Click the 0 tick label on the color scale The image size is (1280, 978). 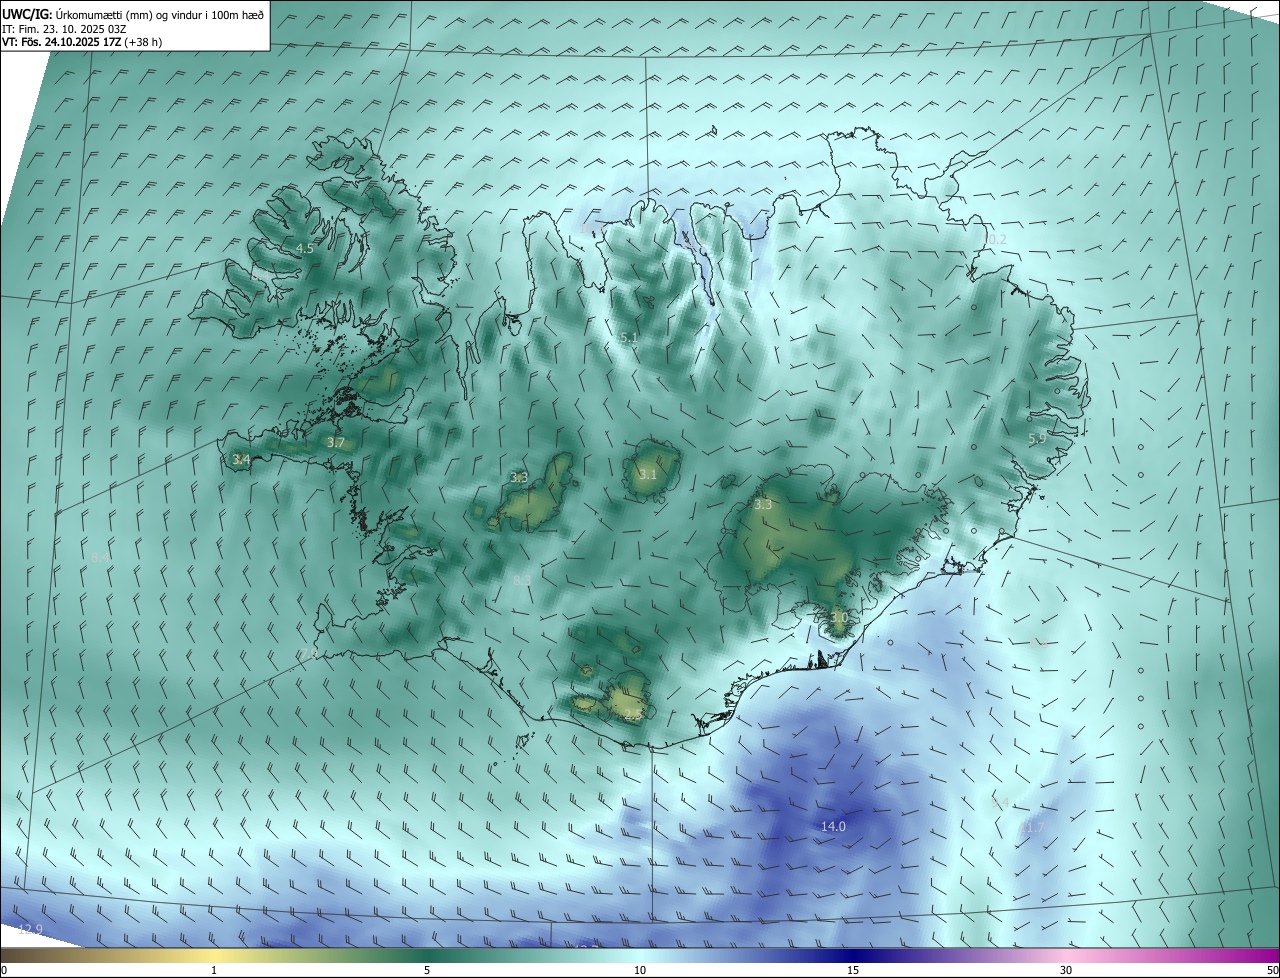4,970
